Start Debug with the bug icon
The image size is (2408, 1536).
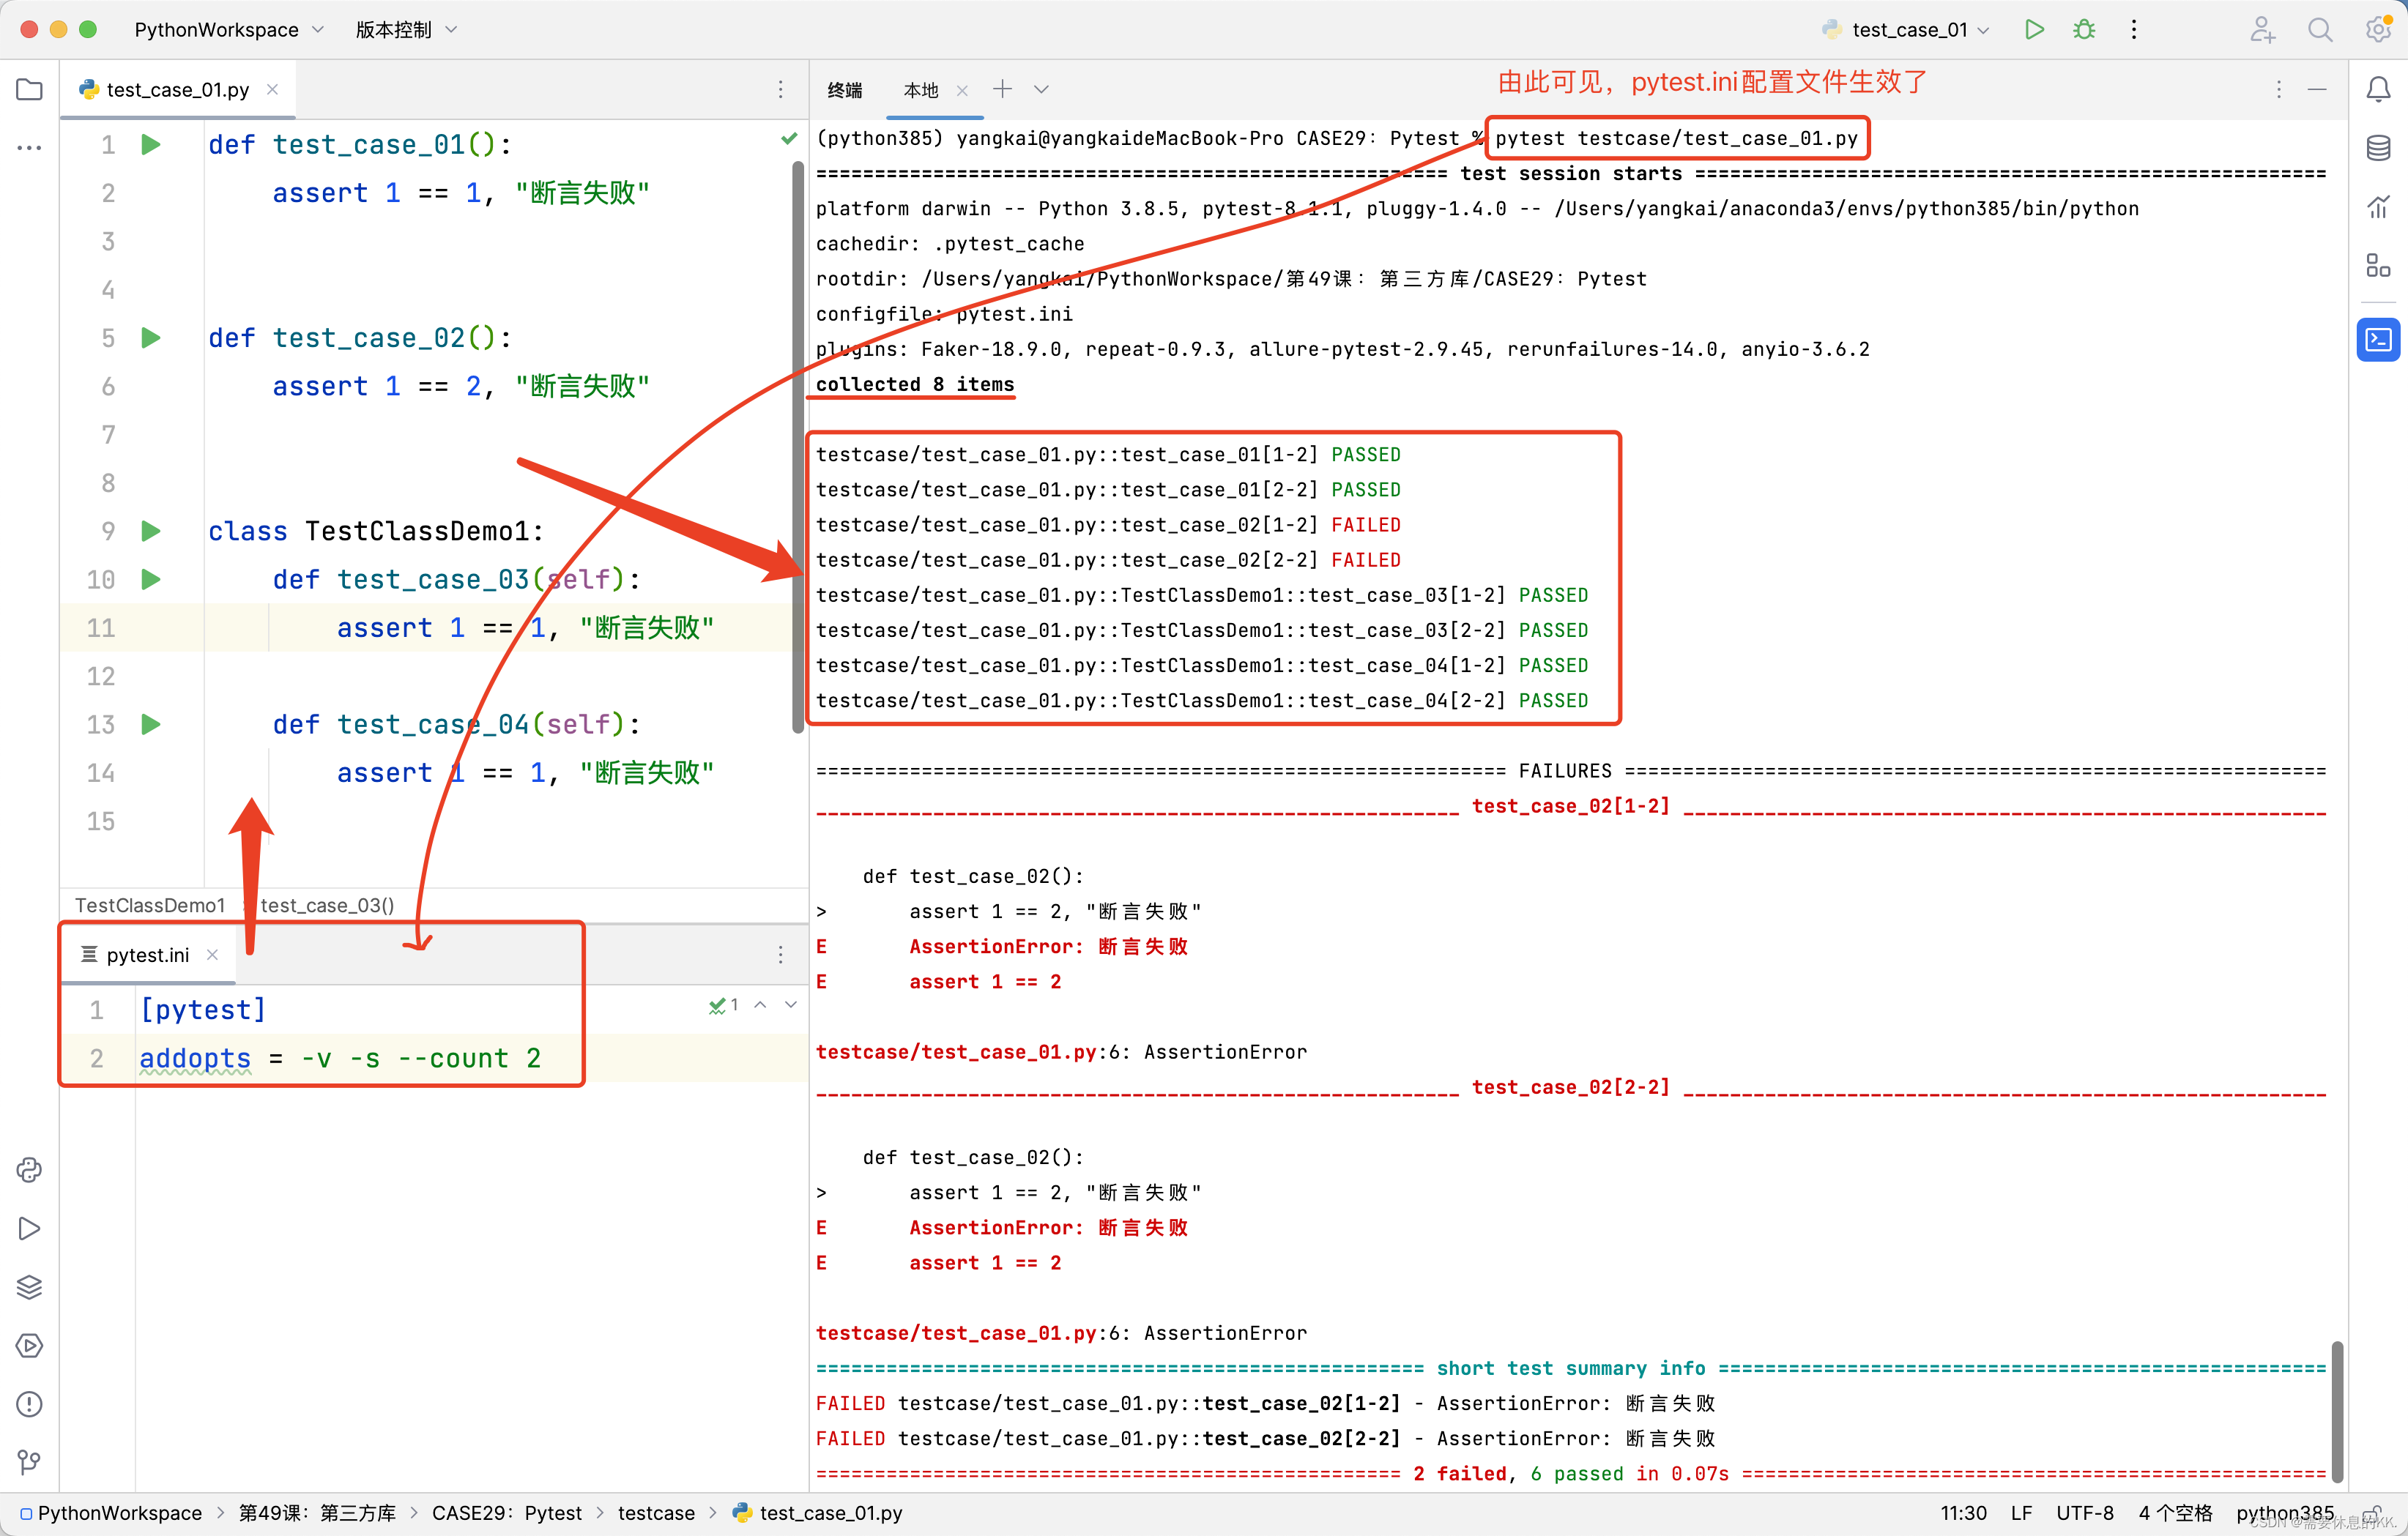coord(2084,30)
